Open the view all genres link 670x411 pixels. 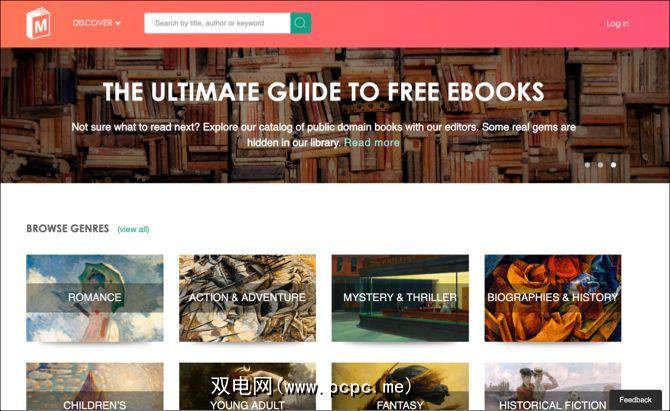[133, 229]
